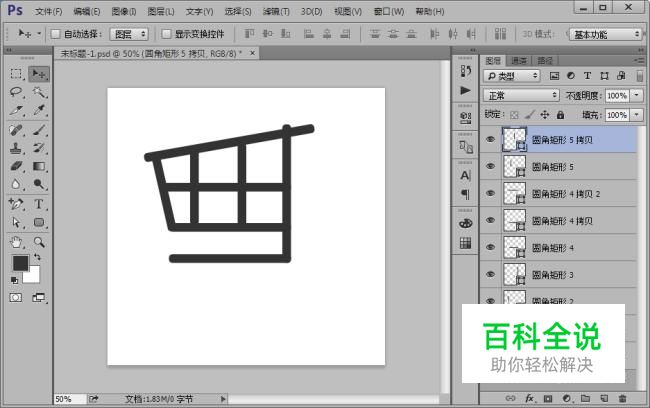The width and height of the screenshot is (650, 408).
Task: Select the Blur tool
Action: [16, 184]
